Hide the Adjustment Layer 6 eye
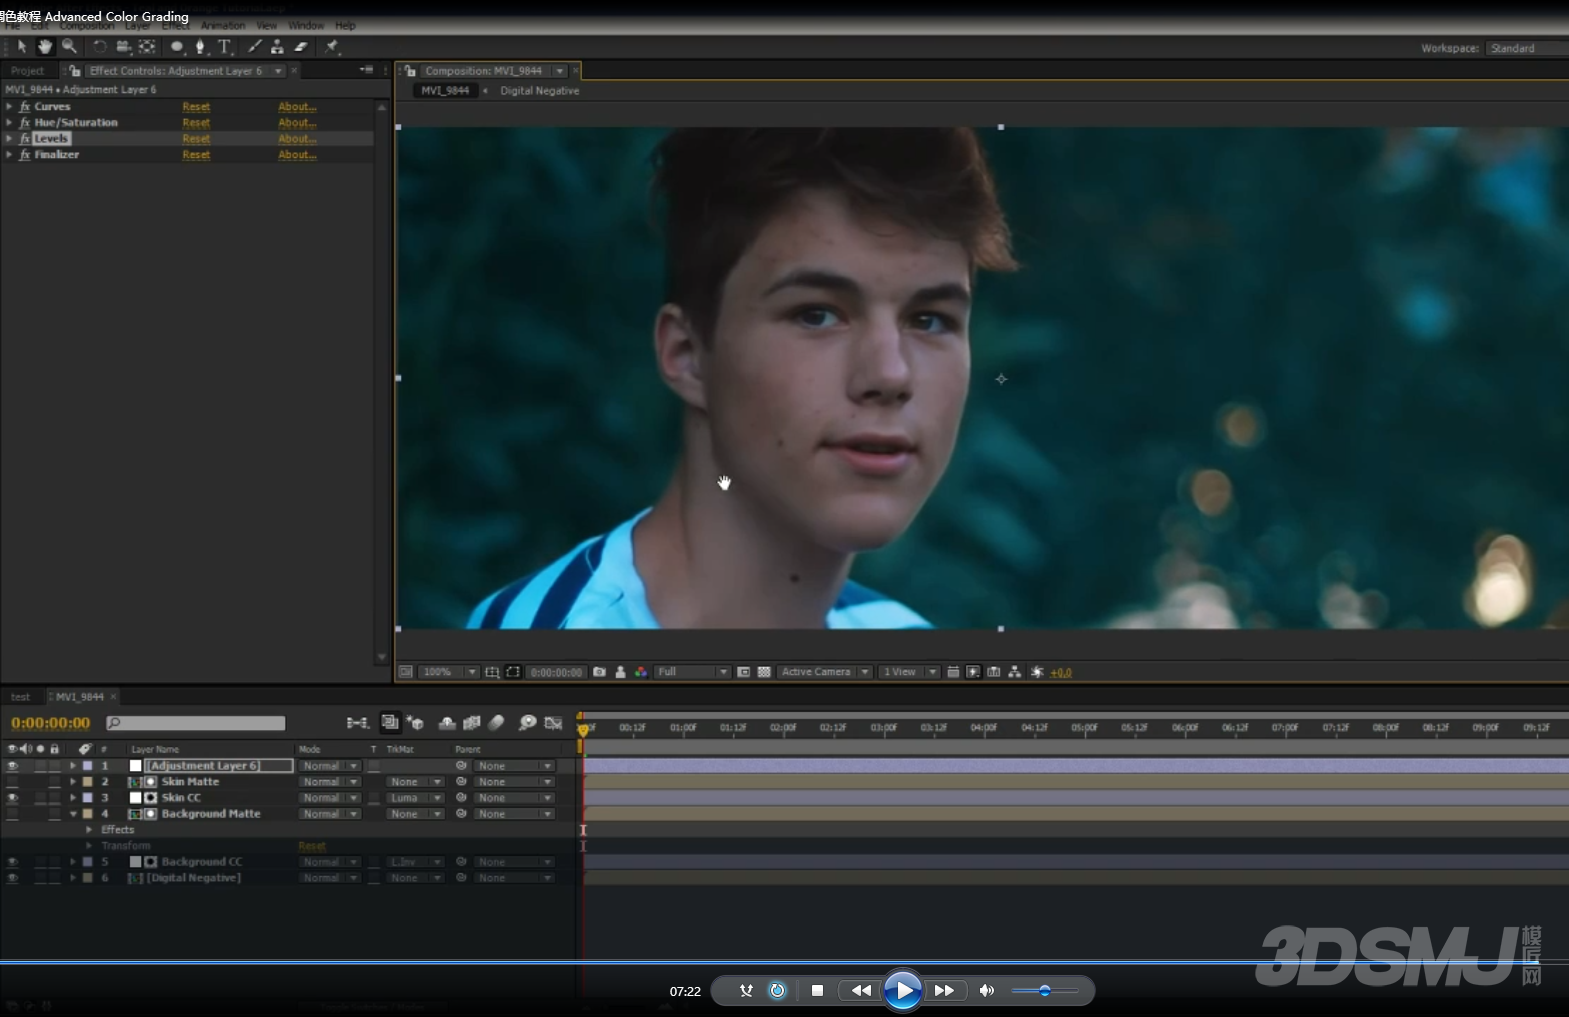1569x1017 pixels. point(12,766)
